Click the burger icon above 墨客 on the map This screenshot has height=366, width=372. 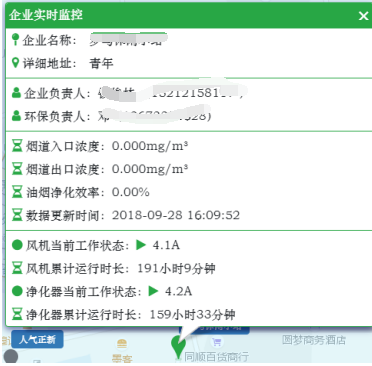(122, 343)
